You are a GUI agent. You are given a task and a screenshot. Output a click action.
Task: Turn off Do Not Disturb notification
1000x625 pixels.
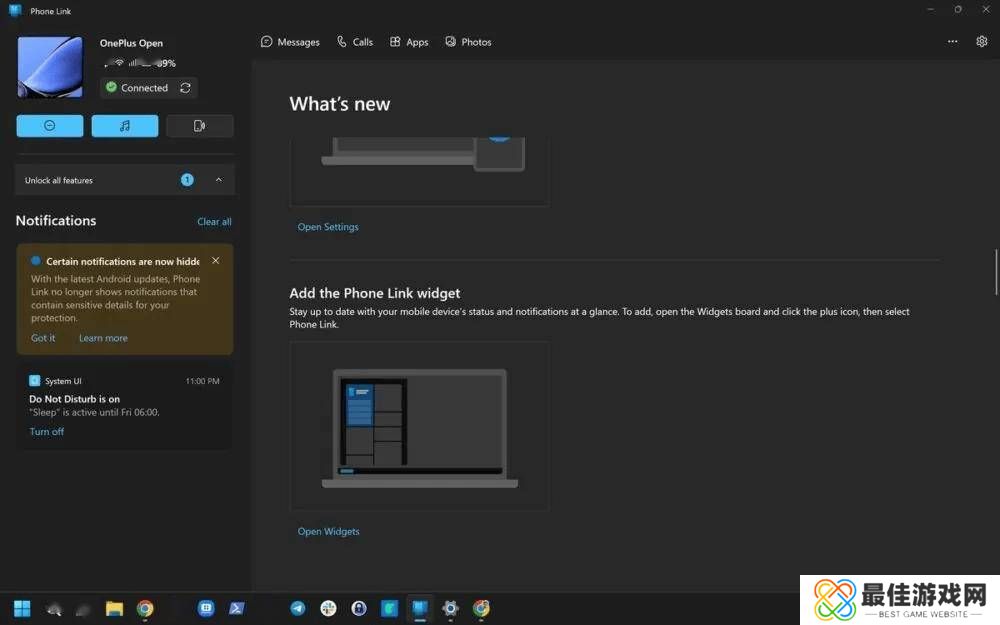pos(47,432)
